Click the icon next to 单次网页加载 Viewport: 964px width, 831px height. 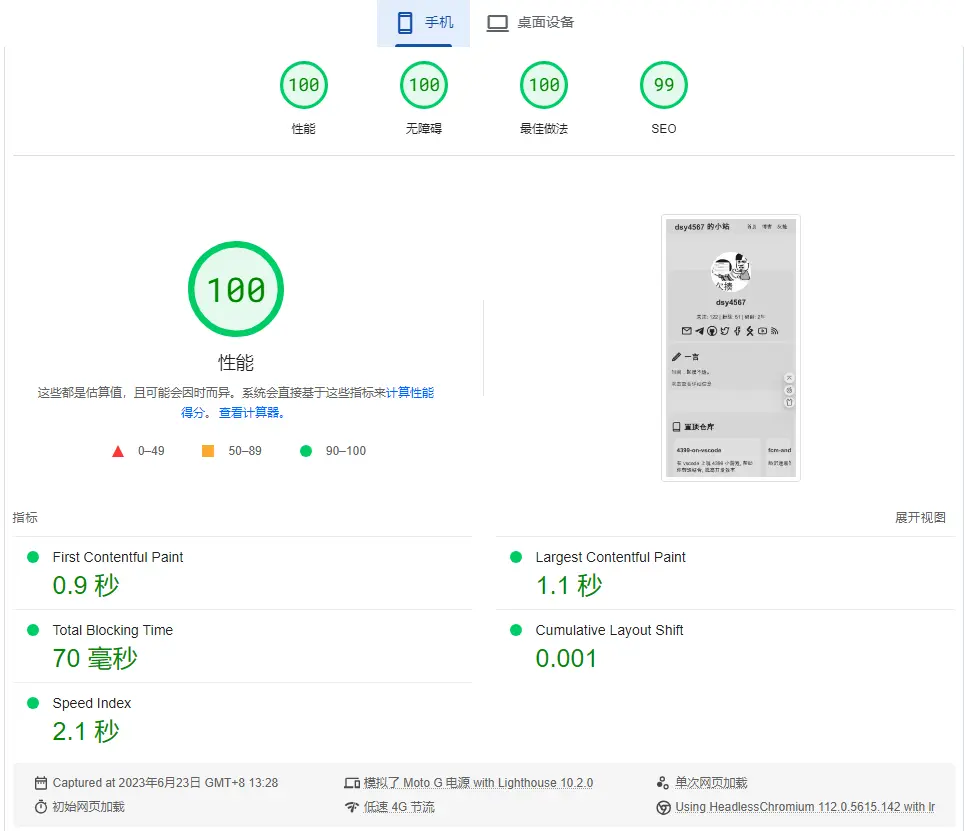(x=663, y=783)
